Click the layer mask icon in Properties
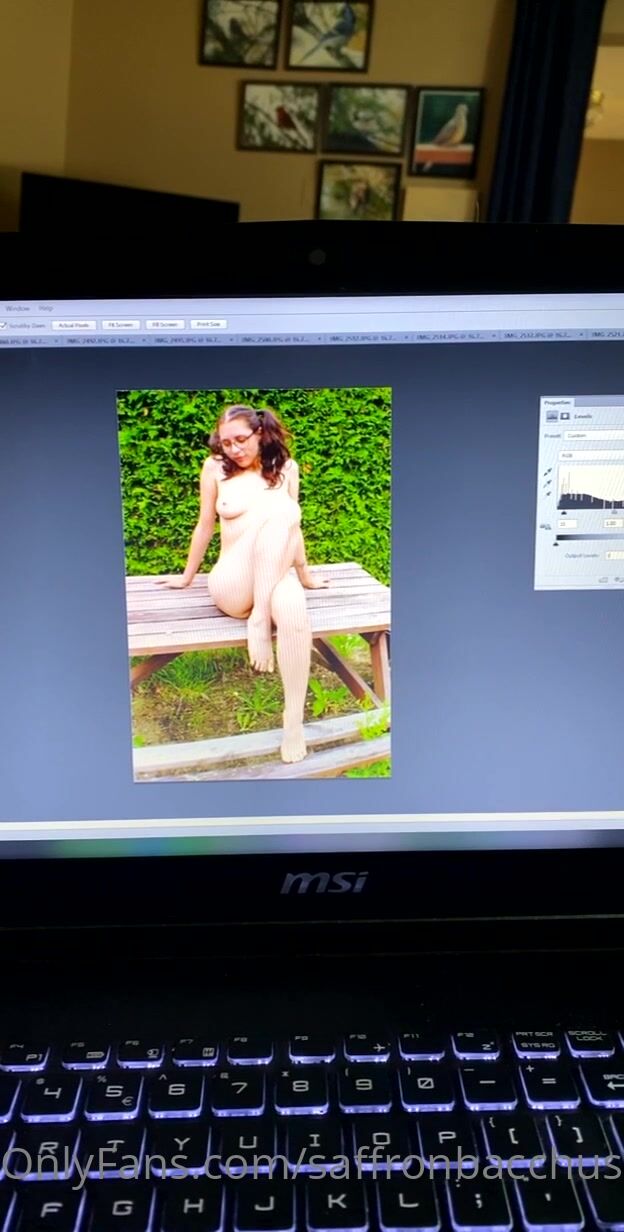 pyautogui.click(x=564, y=416)
